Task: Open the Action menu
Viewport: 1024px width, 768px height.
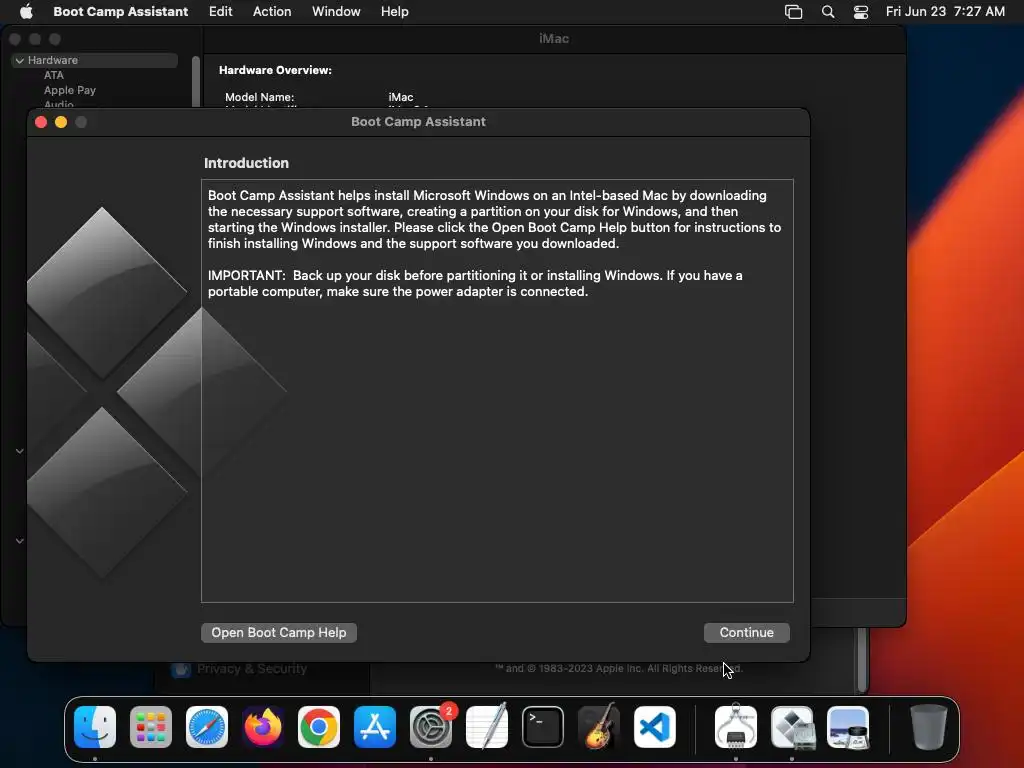Action: (x=272, y=11)
